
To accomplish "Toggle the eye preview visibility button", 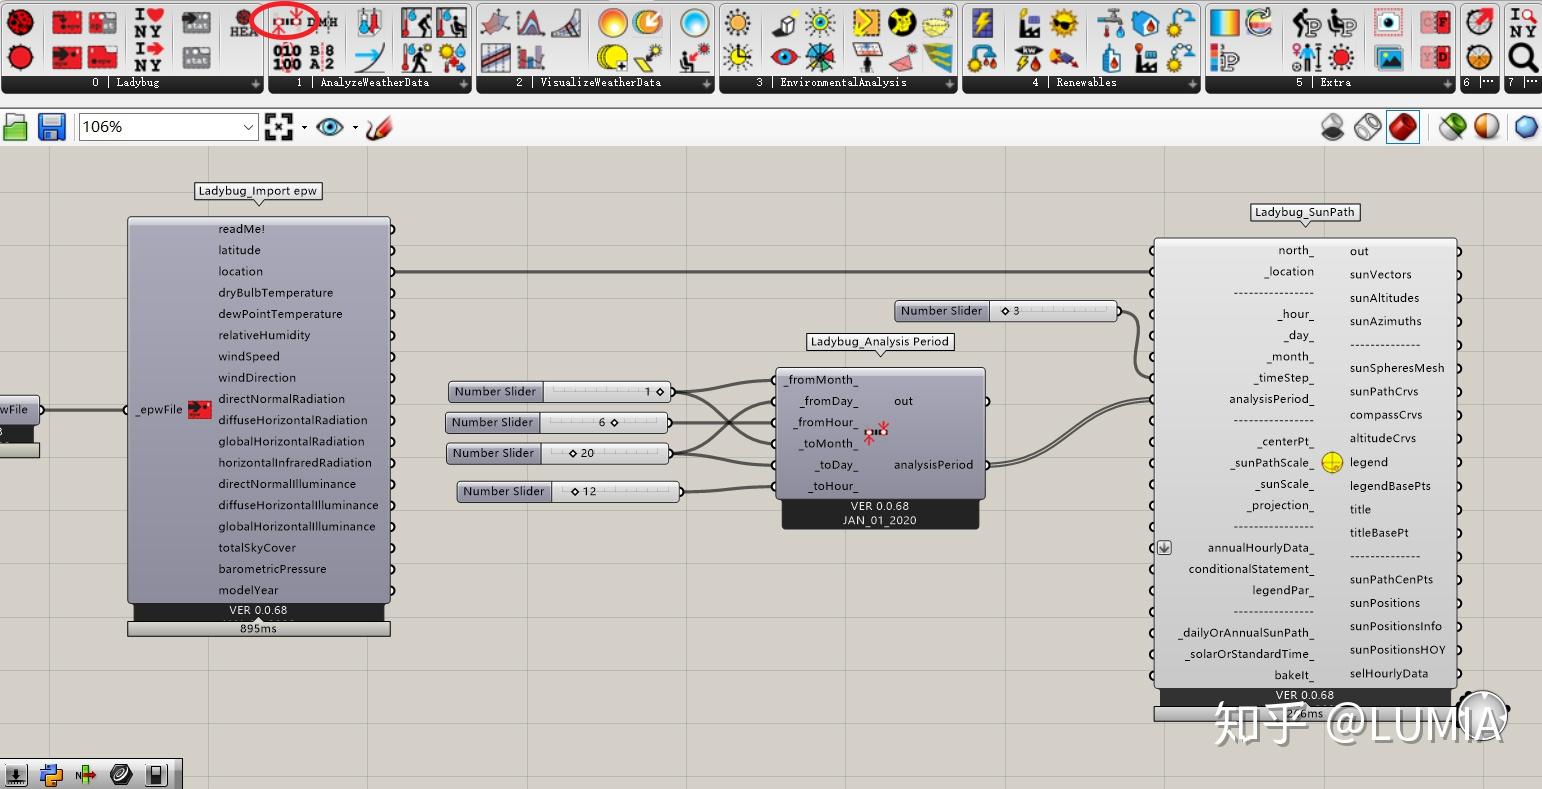I will 329,127.
